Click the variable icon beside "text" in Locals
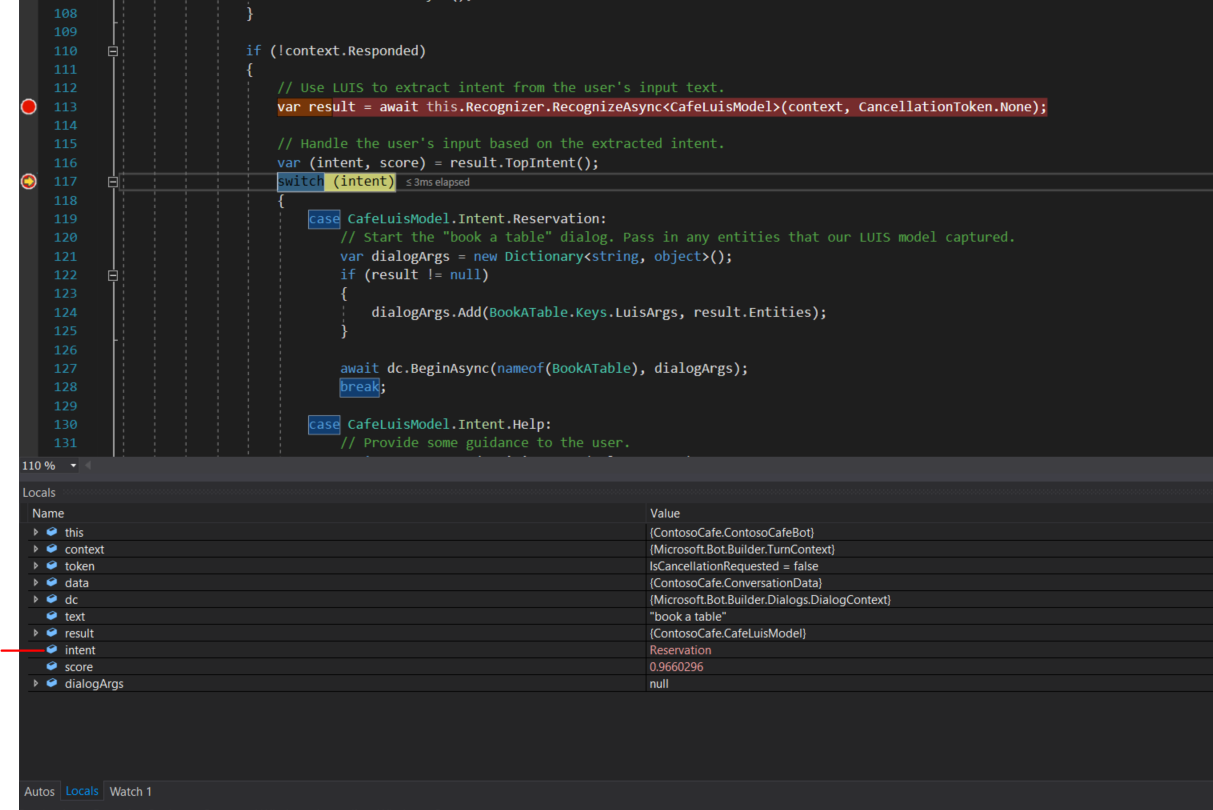Image resolution: width=1213 pixels, height=810 pixels. pyautogui.click(x=53, y=616)
